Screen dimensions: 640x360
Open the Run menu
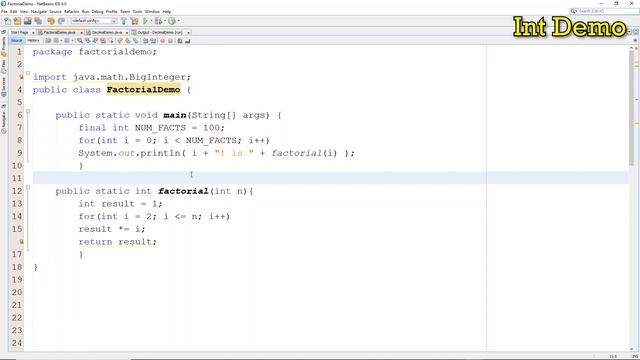click(85, 11)
